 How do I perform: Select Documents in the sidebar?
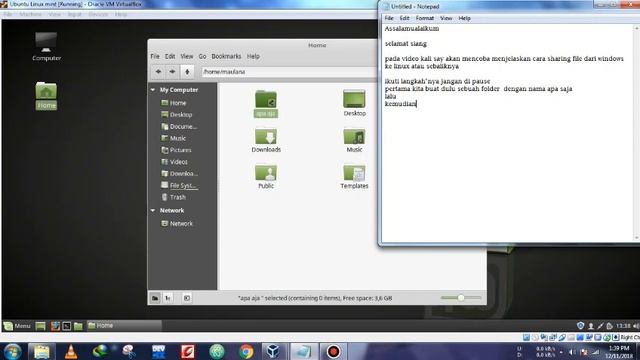tap(182, 127)
